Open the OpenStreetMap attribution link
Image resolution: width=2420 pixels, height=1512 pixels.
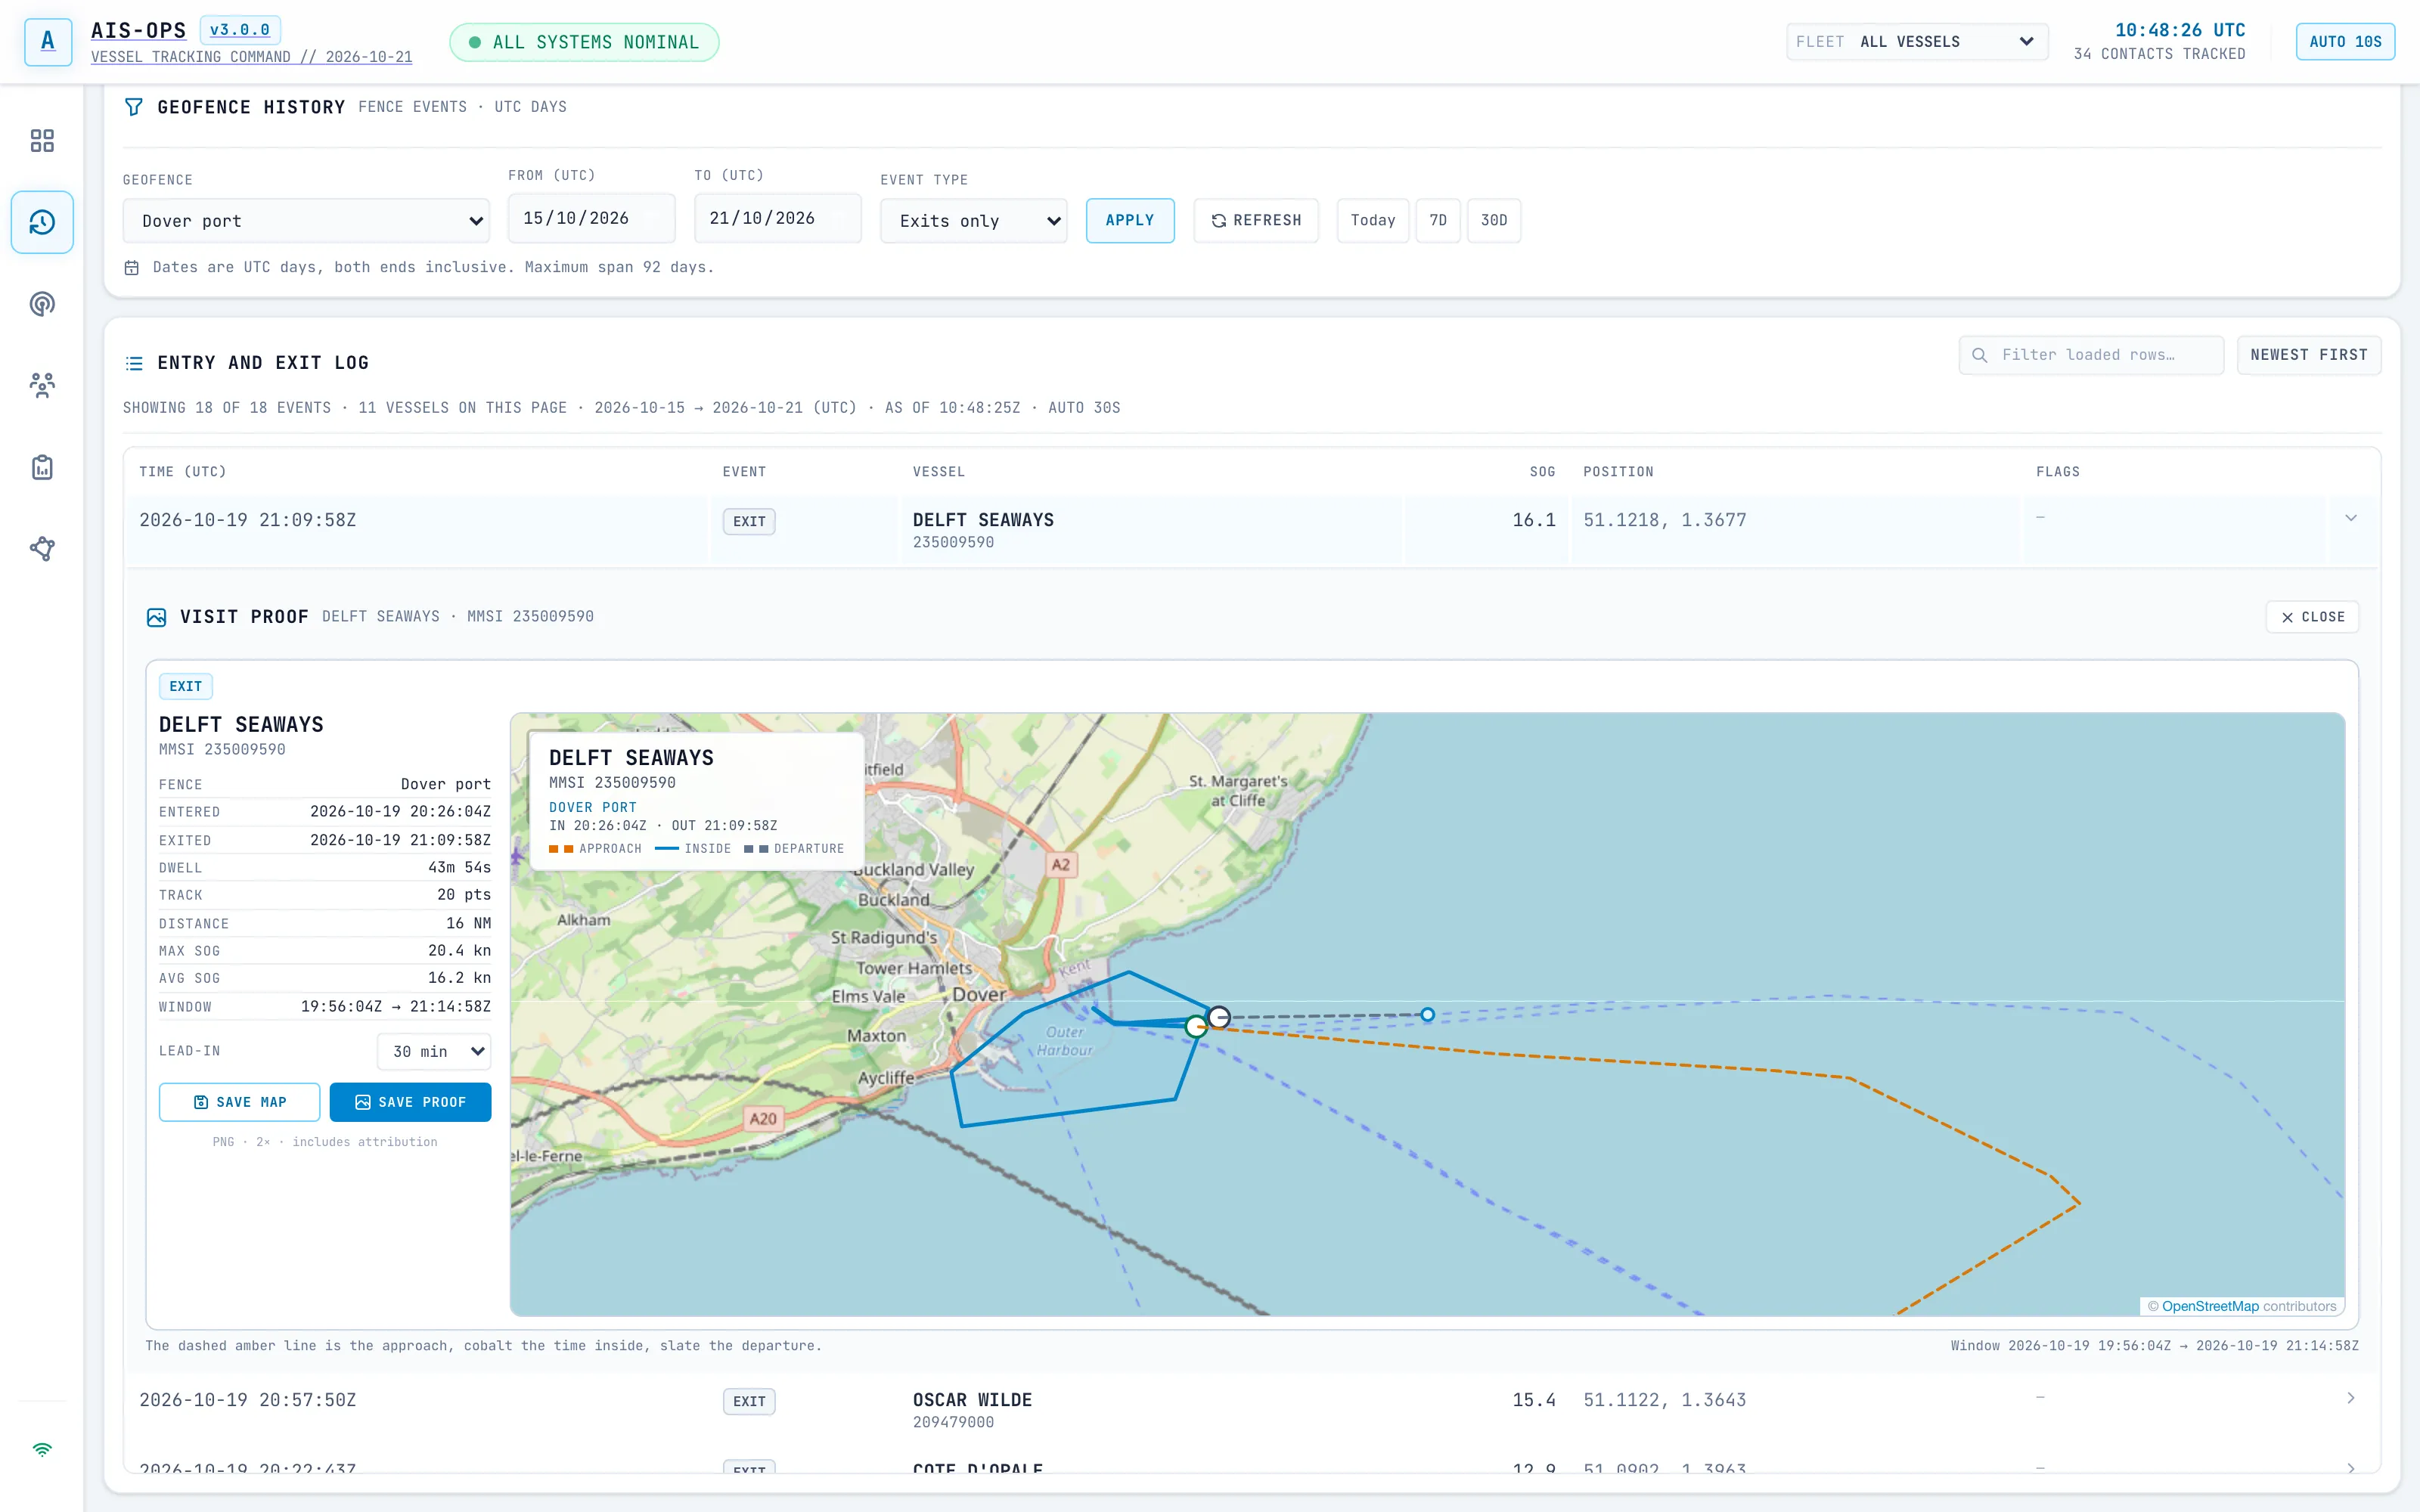pos(2210,1306)
